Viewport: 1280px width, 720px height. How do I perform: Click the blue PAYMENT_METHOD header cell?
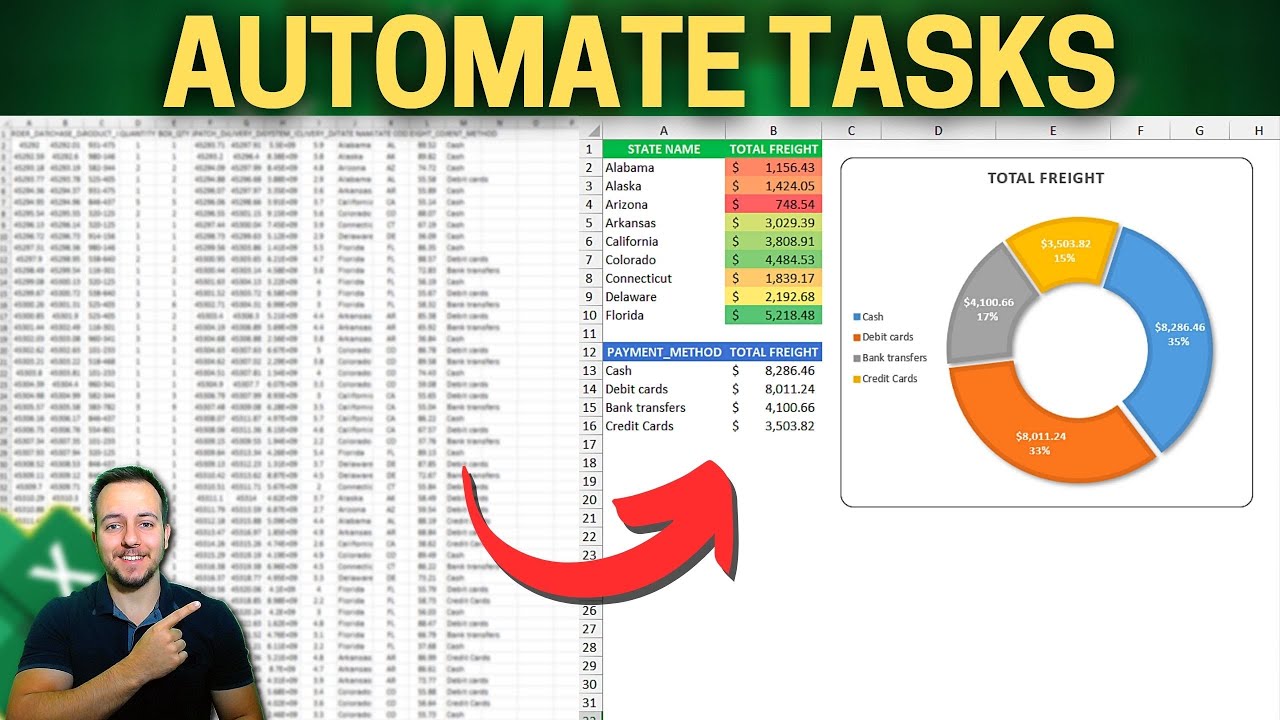(x=664, y=352)
